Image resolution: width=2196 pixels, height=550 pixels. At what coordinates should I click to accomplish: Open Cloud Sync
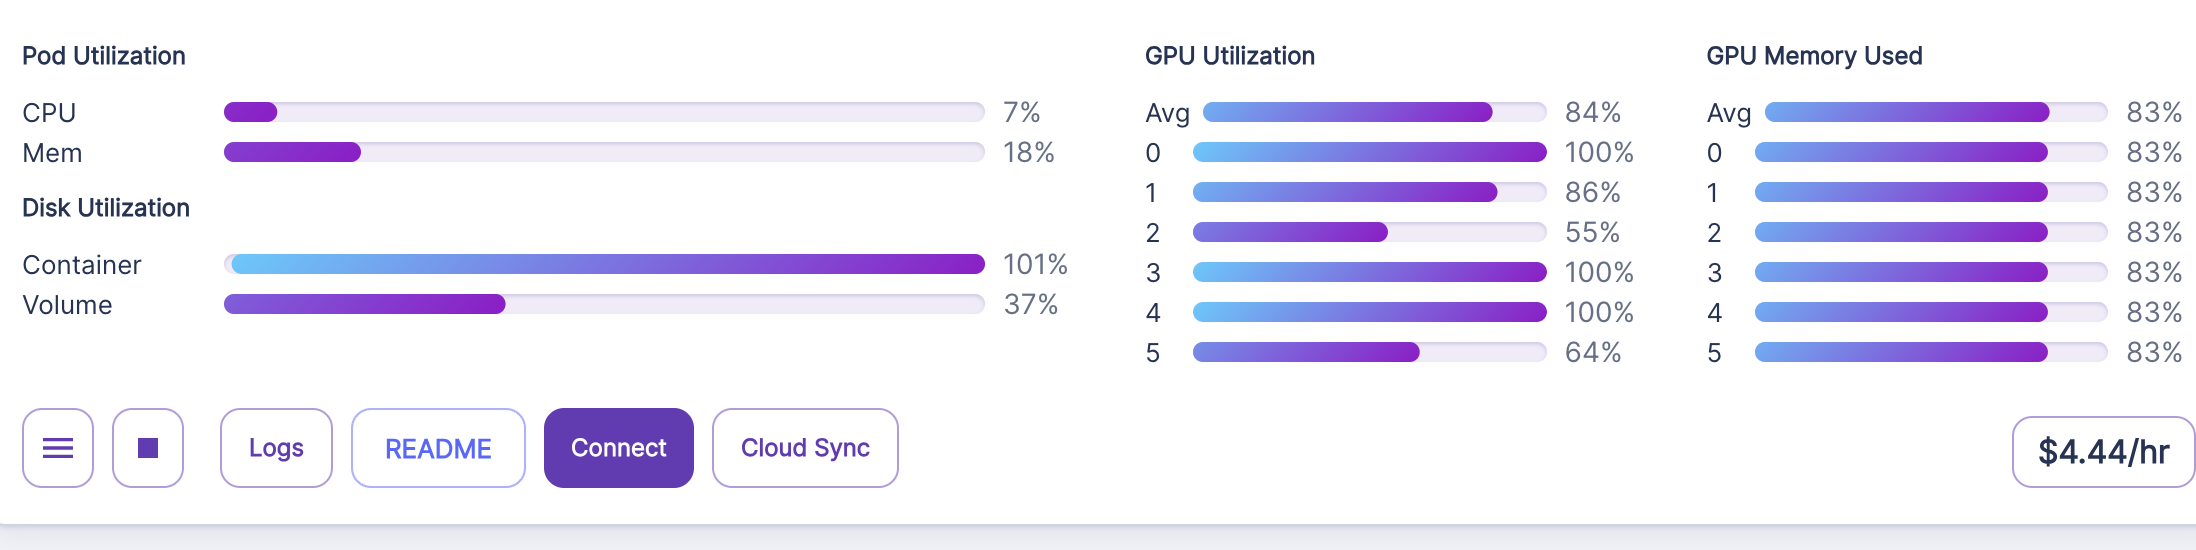[x=805, y=448]
